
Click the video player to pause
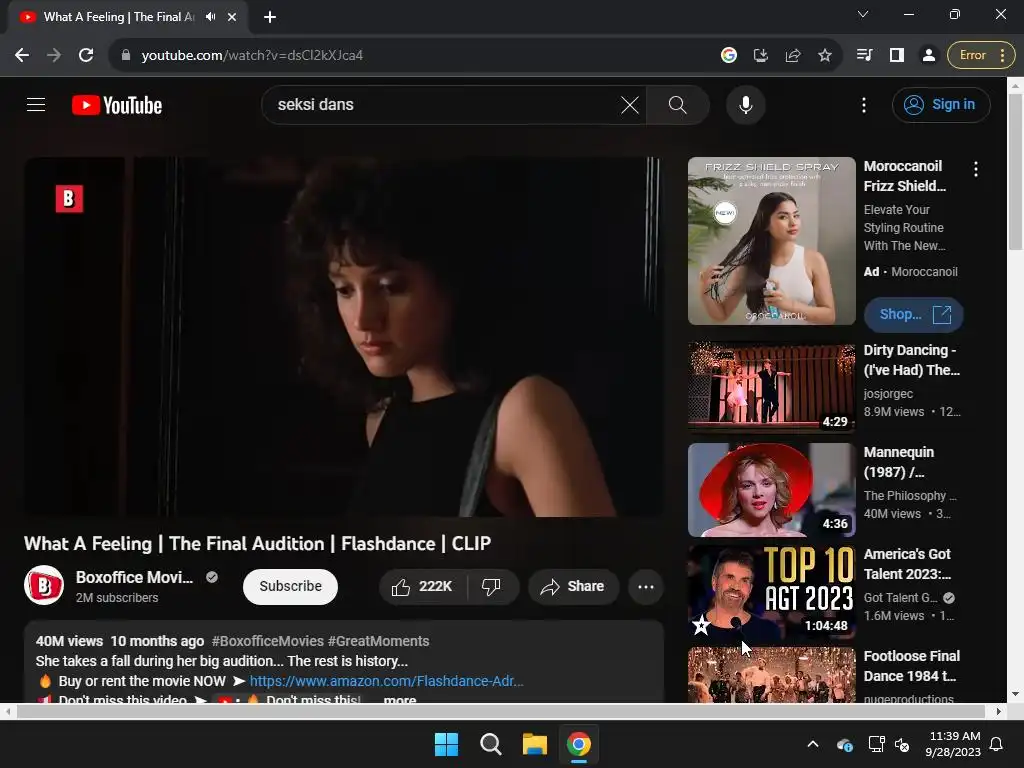[344, 337]
